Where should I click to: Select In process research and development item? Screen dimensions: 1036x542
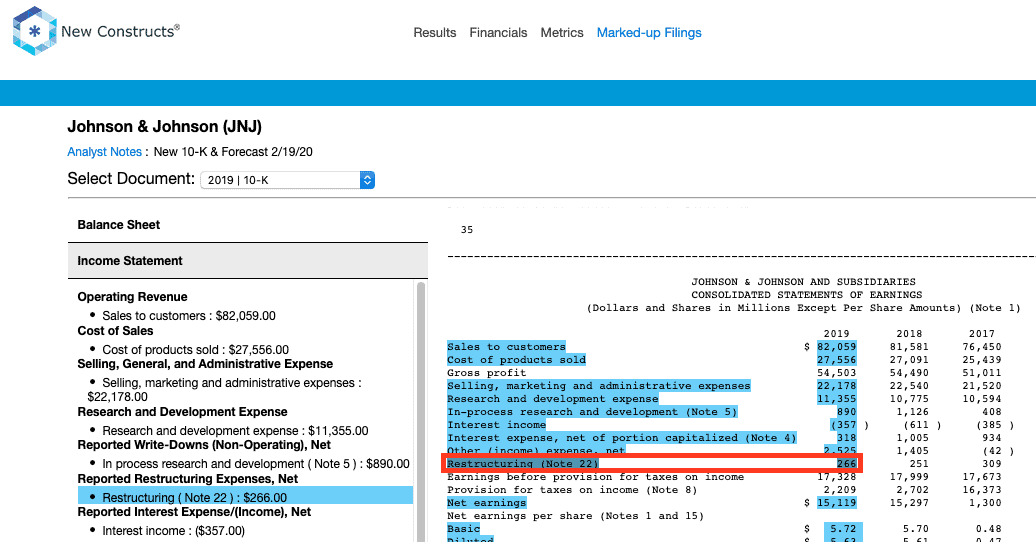(x=256, y=463)
